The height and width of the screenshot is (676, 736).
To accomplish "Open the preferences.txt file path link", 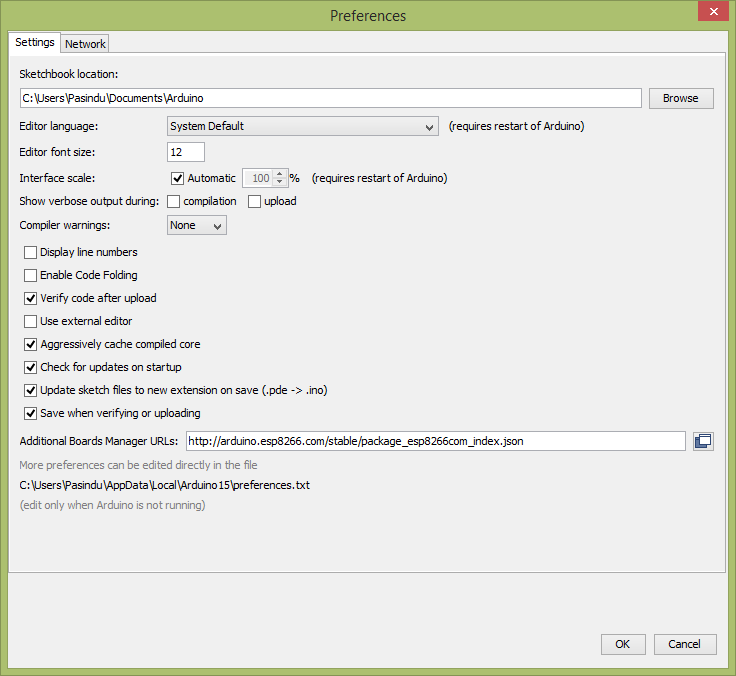I will coord(165,485).
